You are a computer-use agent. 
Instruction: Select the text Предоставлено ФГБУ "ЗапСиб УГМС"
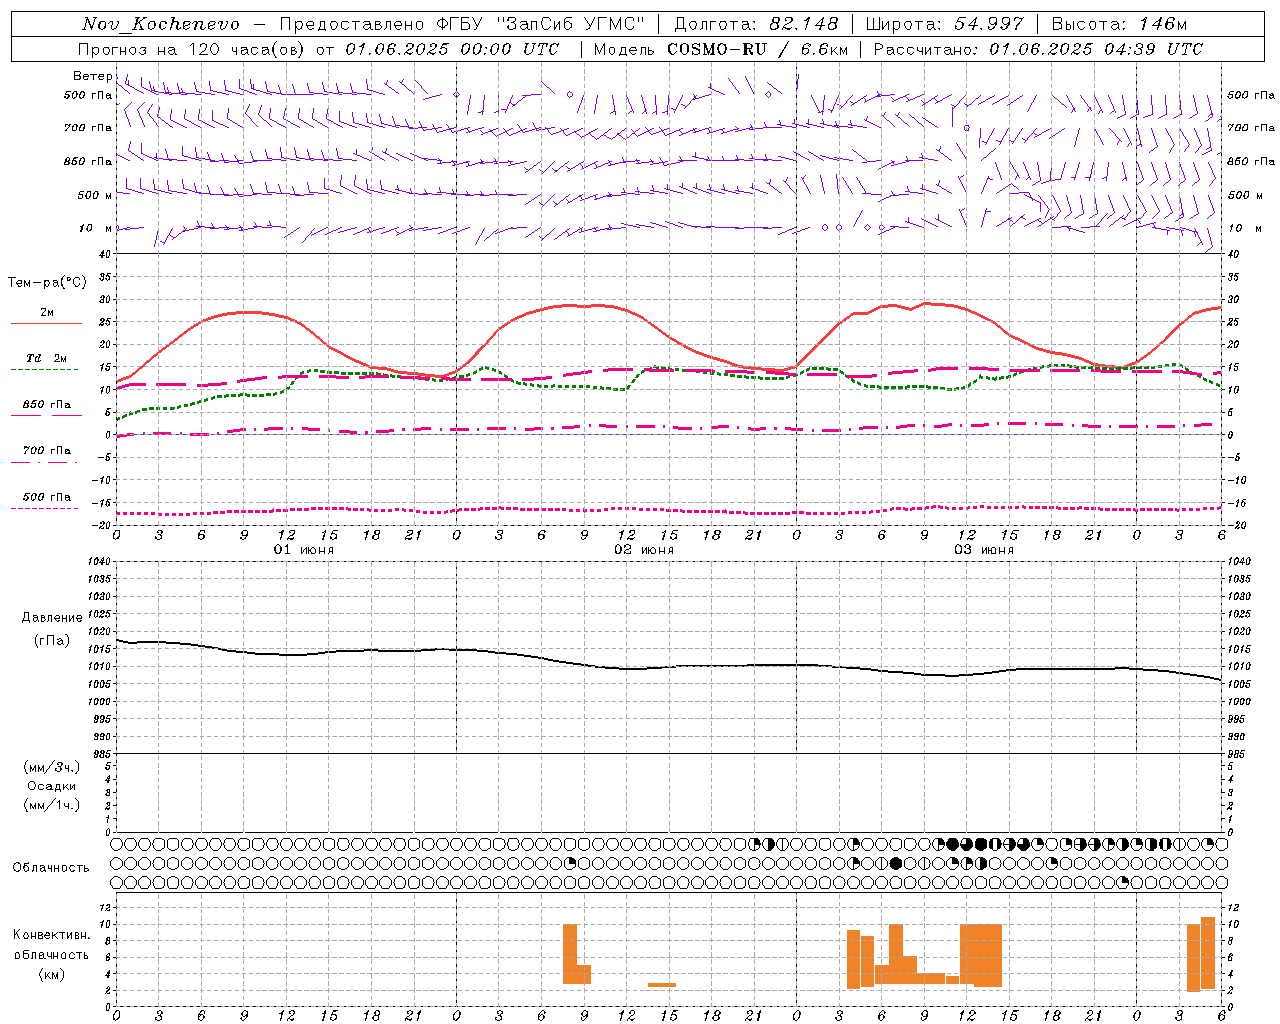click(462, 24)
